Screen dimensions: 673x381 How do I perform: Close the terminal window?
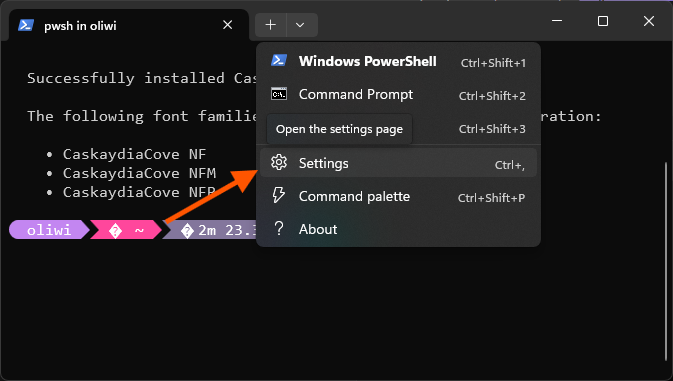(649, 21)
